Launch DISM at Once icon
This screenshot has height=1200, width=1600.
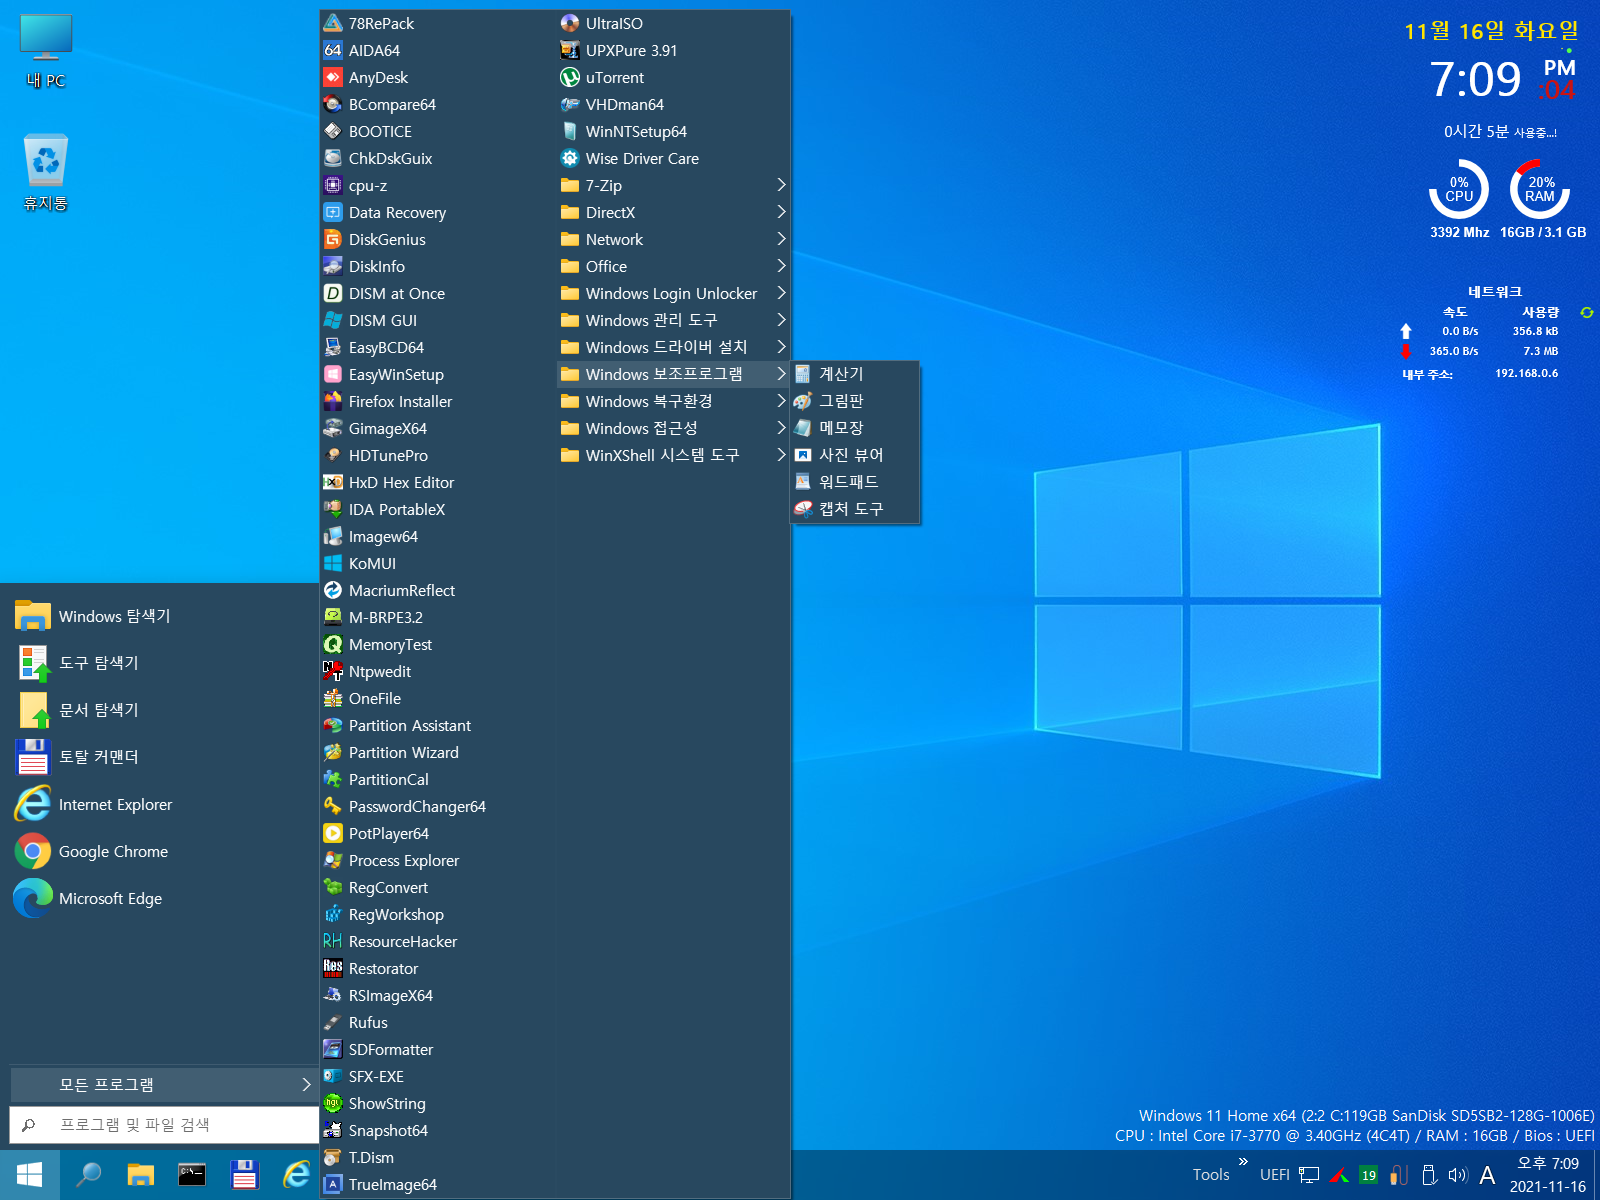pyautogui.click(x=333, y=293)
